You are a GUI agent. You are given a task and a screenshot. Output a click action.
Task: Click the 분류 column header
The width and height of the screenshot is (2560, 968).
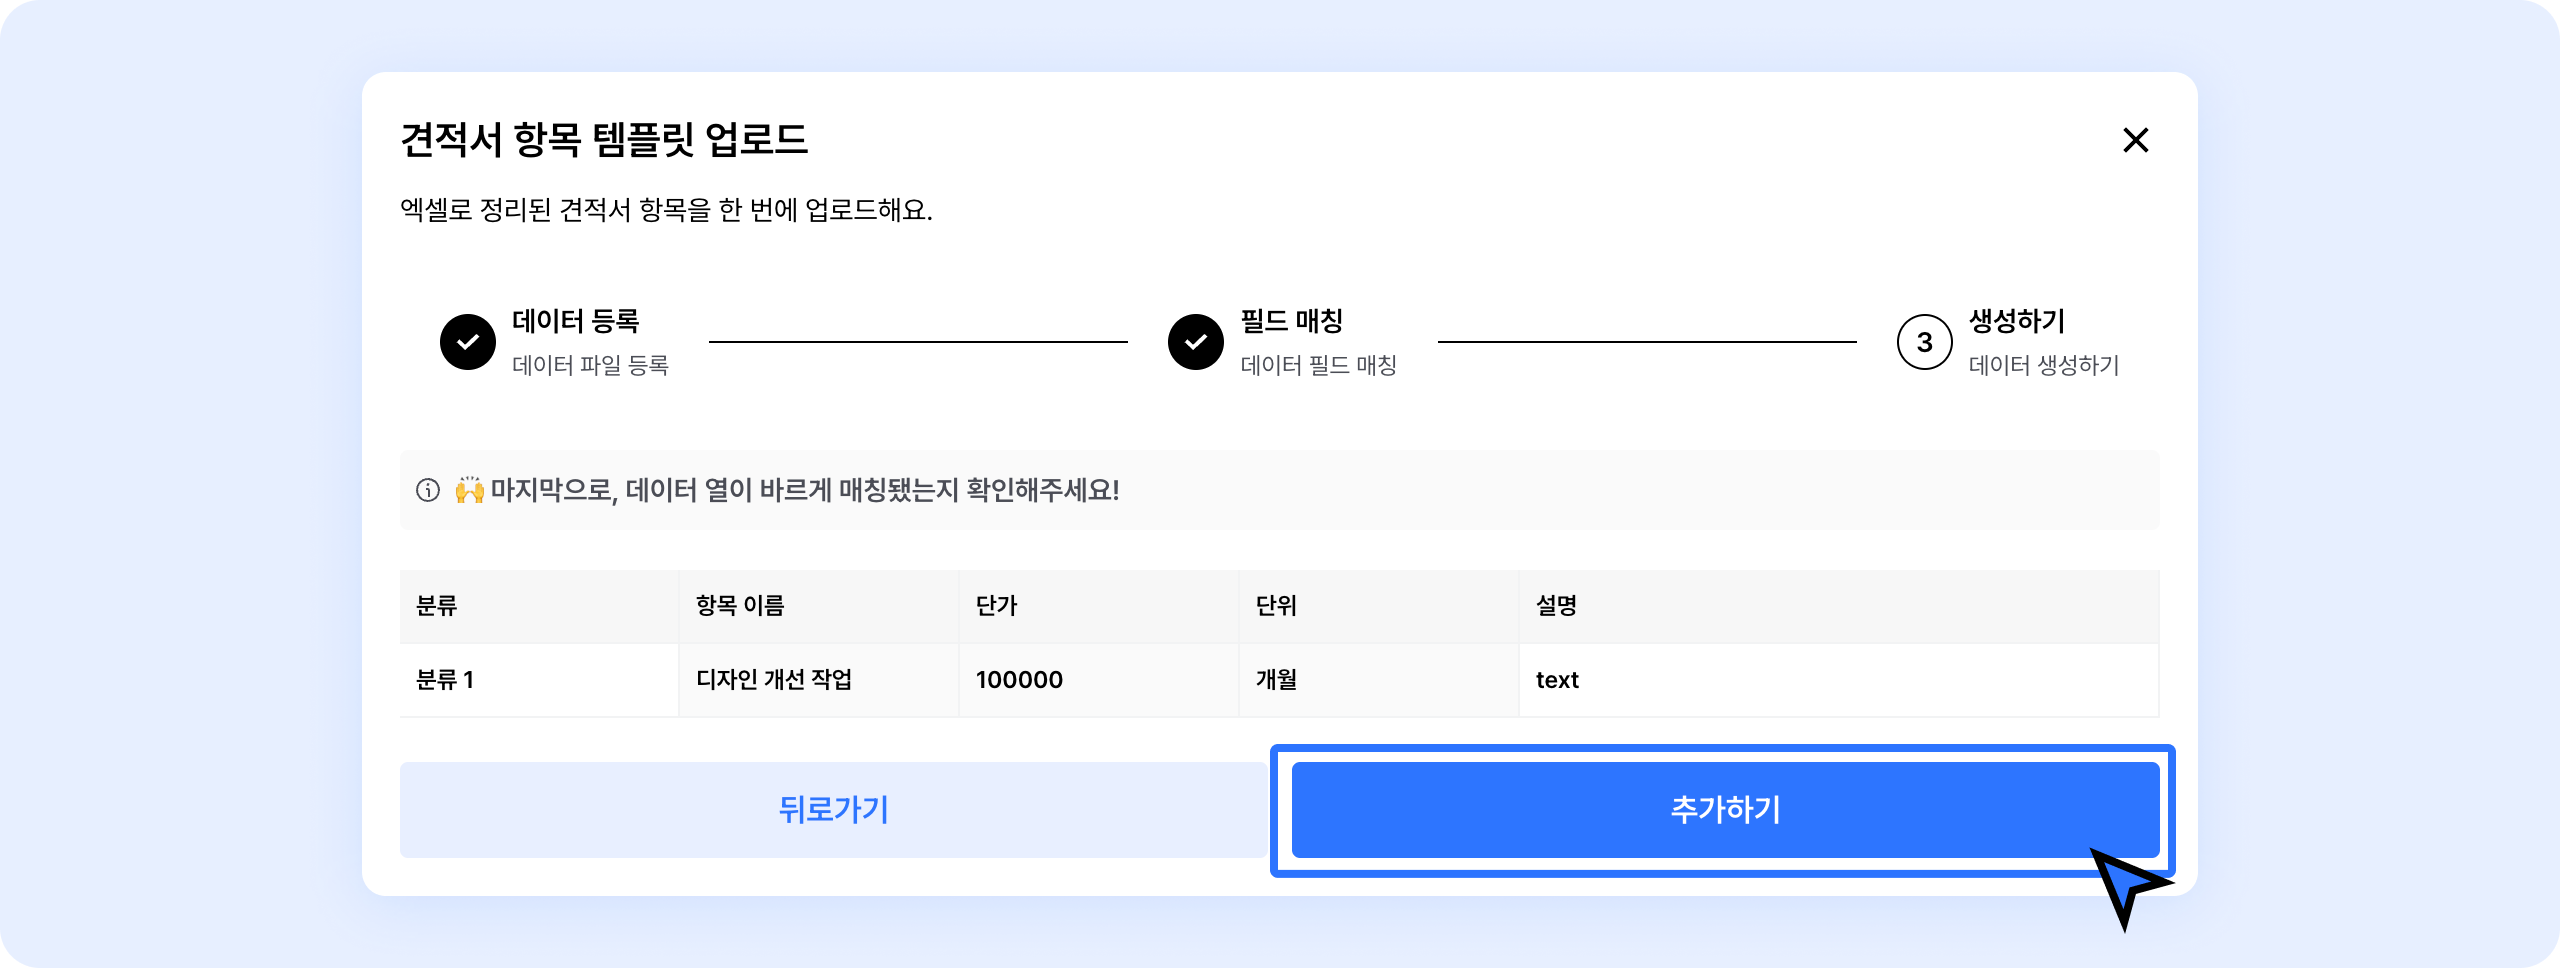pyautogui.click(x=437, y=606)
